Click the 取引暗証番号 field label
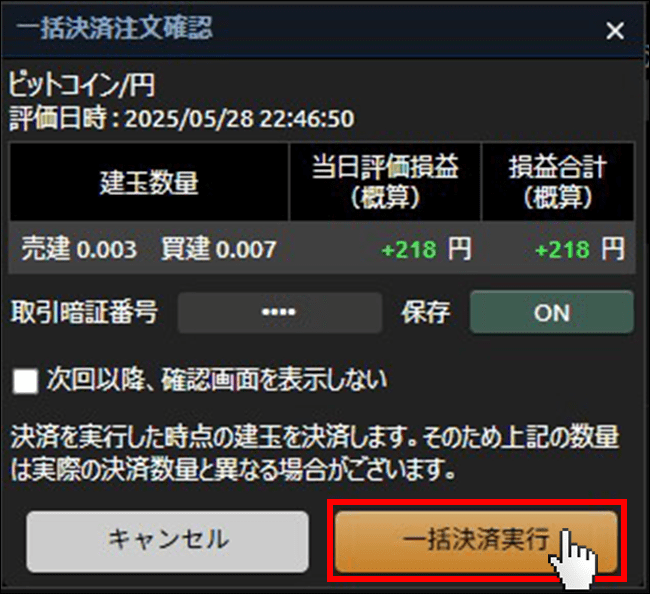This screenshot has height=594, width=650. coord(84,312)
